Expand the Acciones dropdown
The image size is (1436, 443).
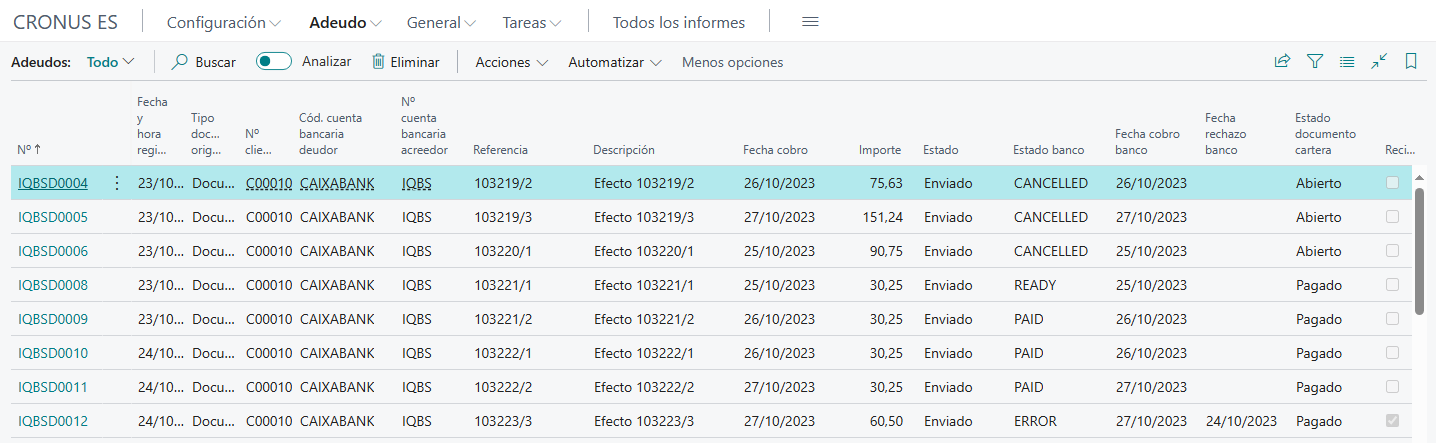(511, 62)
